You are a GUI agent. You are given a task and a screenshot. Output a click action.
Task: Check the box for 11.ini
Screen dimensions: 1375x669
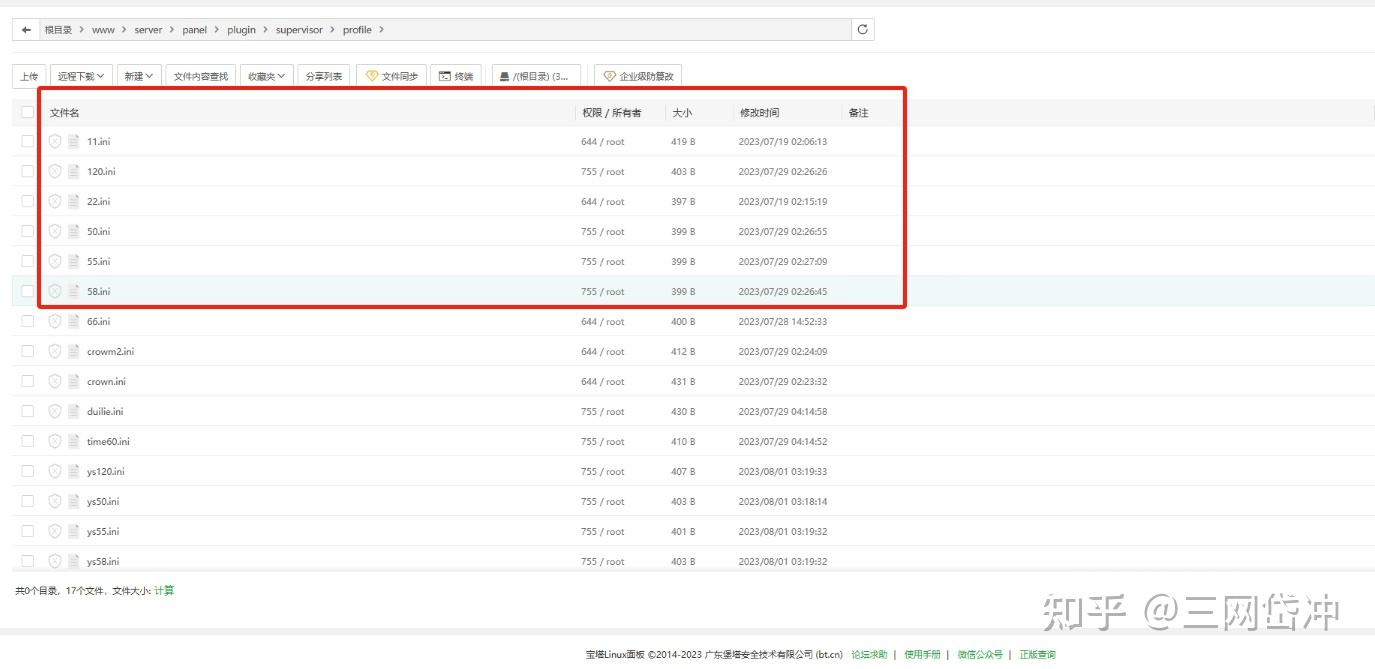point(28,142)
